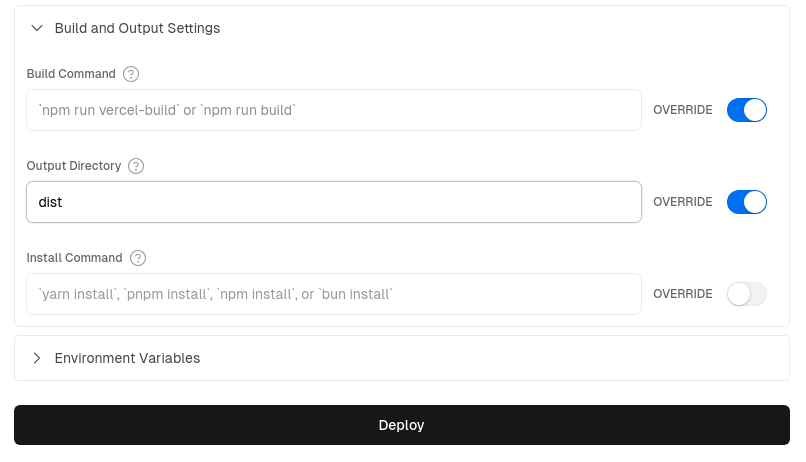Image resolution: width=806 pixels, height=462 pixels.
Task: Click OVERRIDE label beside Output Directory
Action: [x=682, y=202]
